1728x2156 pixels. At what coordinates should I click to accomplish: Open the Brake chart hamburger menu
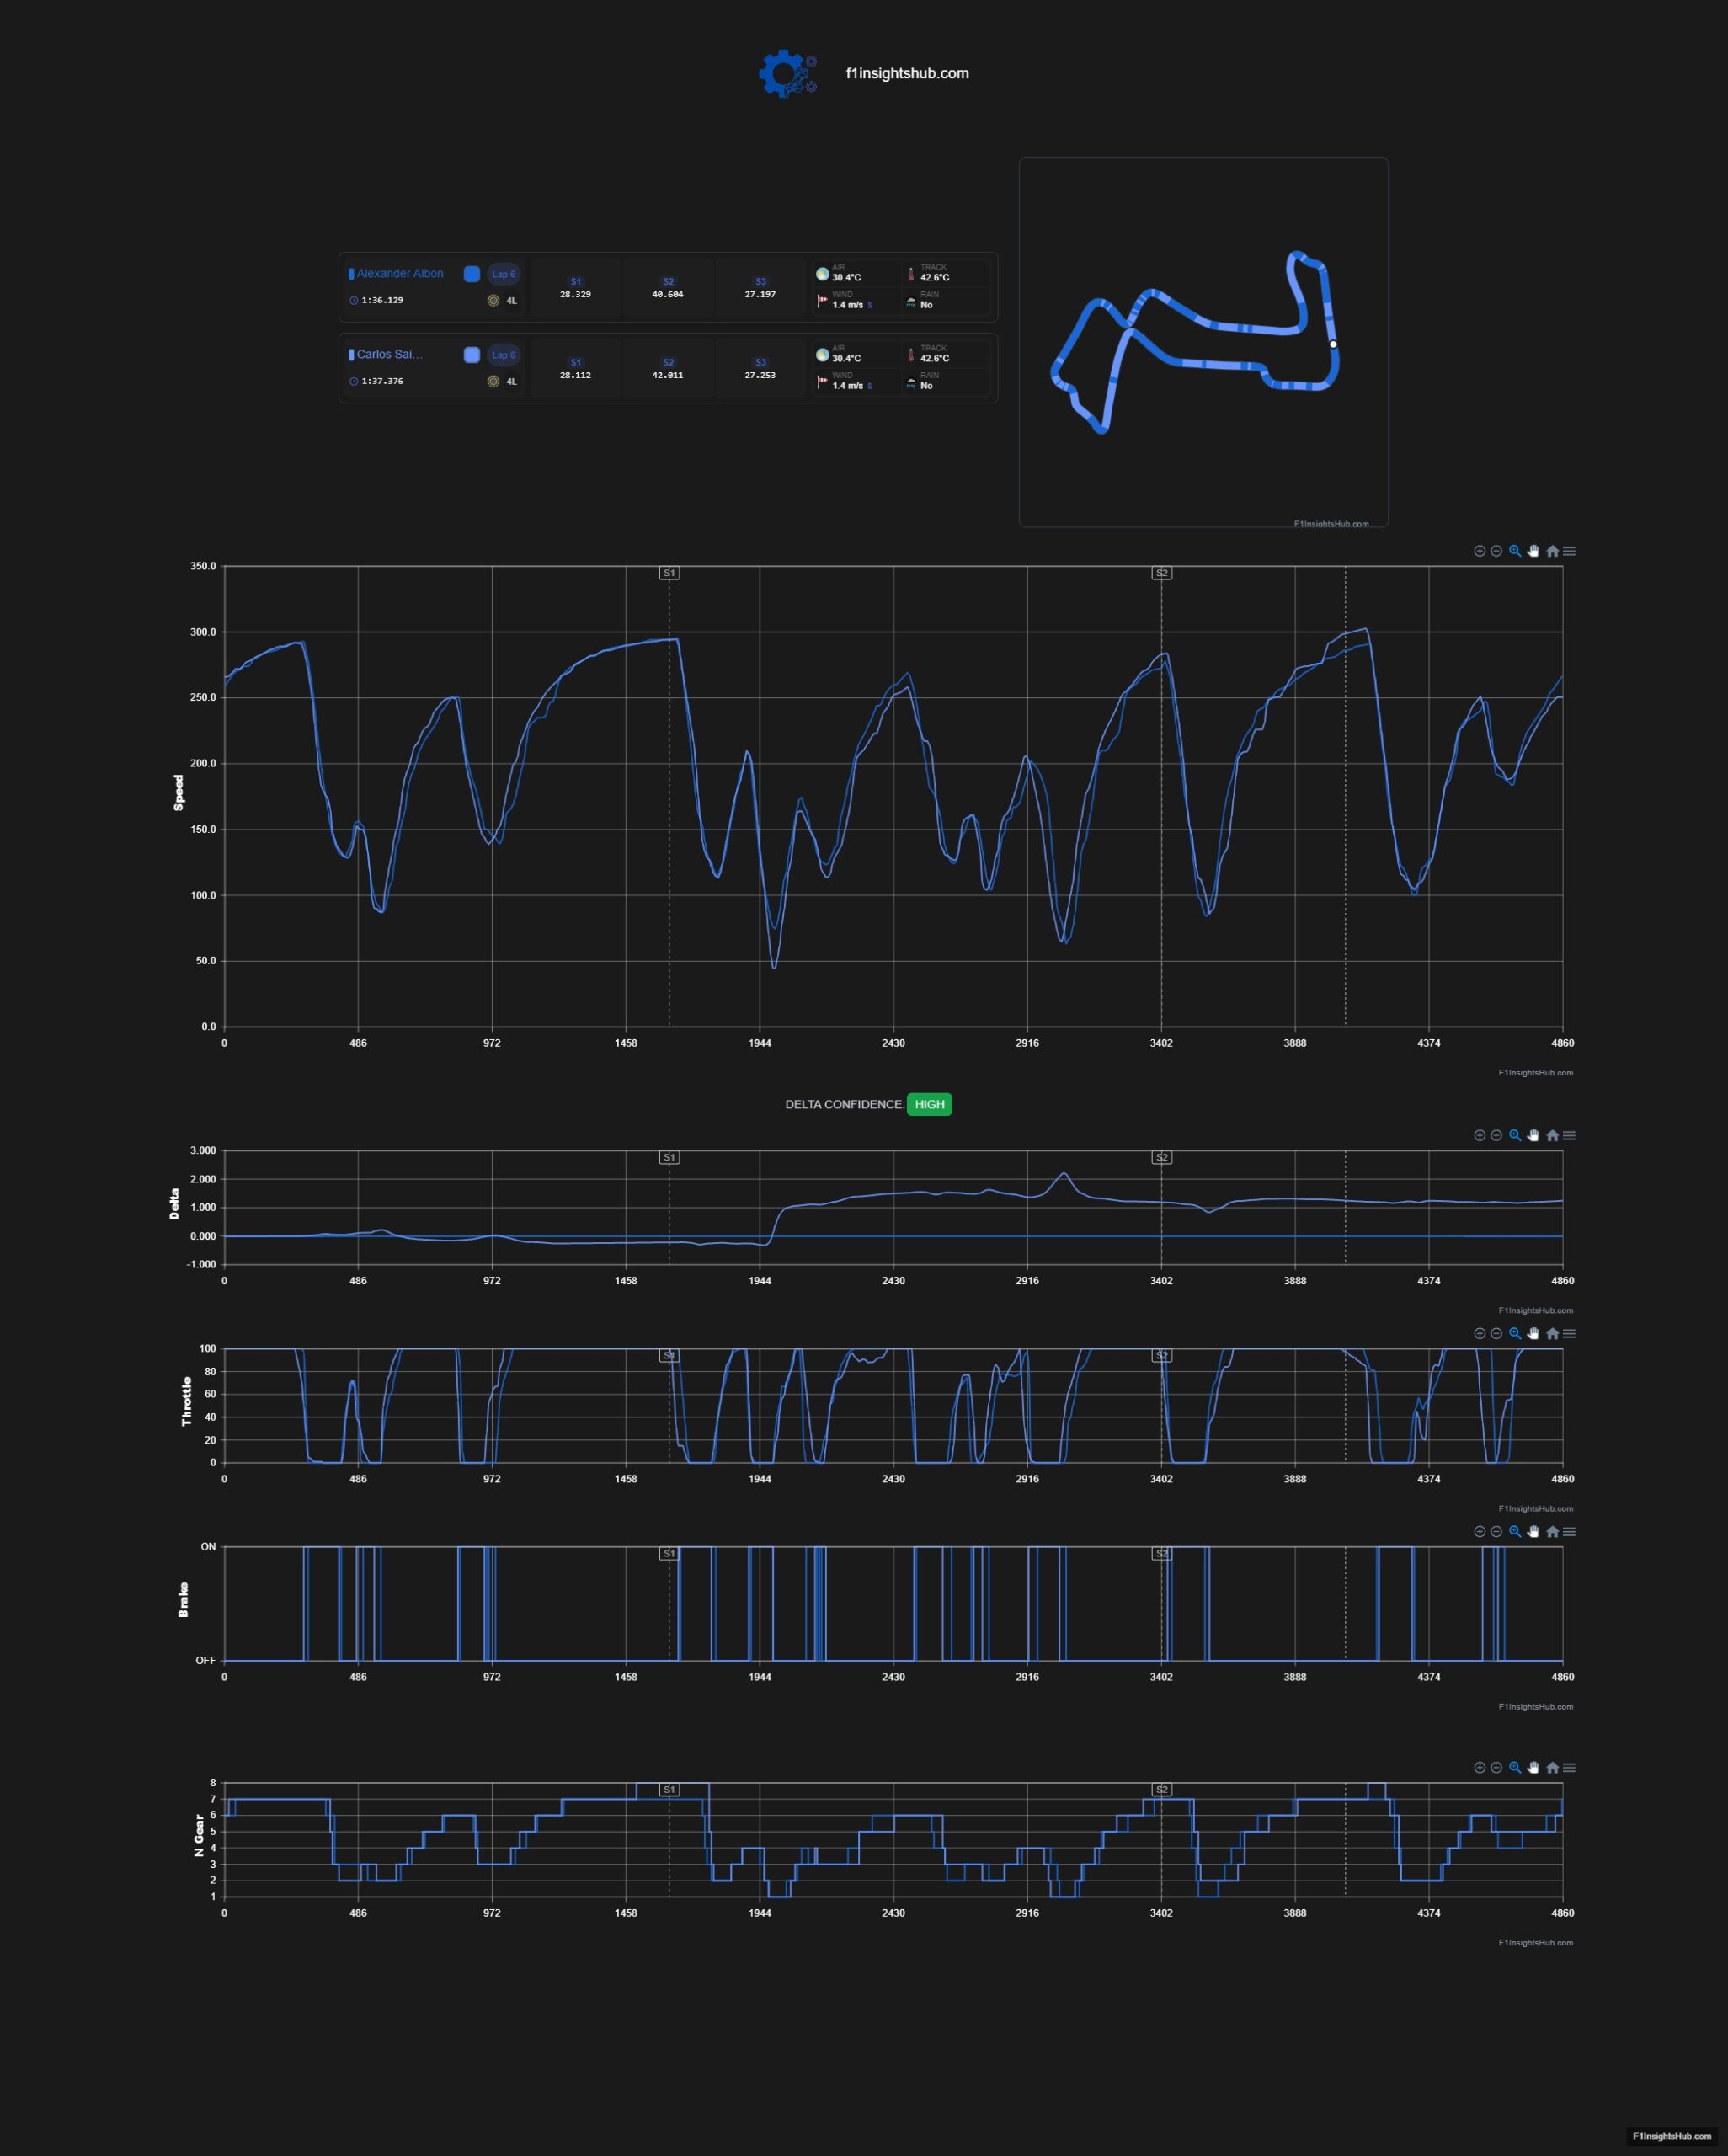[x=1569, y=1531]
